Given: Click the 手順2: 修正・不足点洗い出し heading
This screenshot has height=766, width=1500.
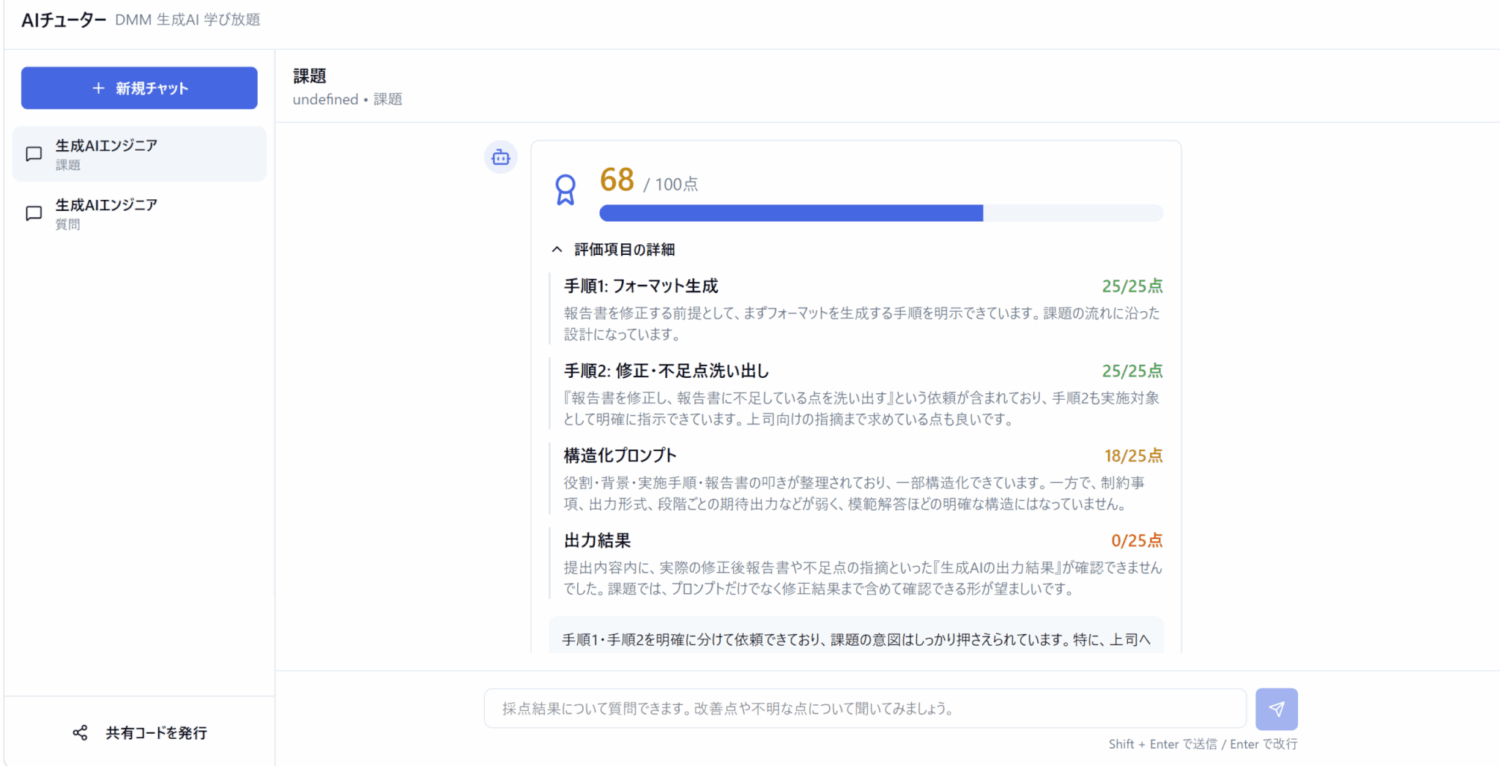Looking at the screenshot, I should point(666,371).
